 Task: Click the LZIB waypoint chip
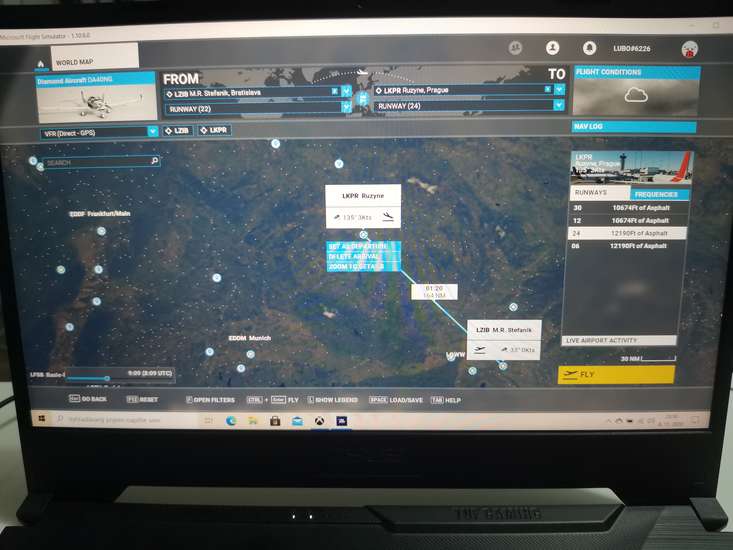pos(177,130)
